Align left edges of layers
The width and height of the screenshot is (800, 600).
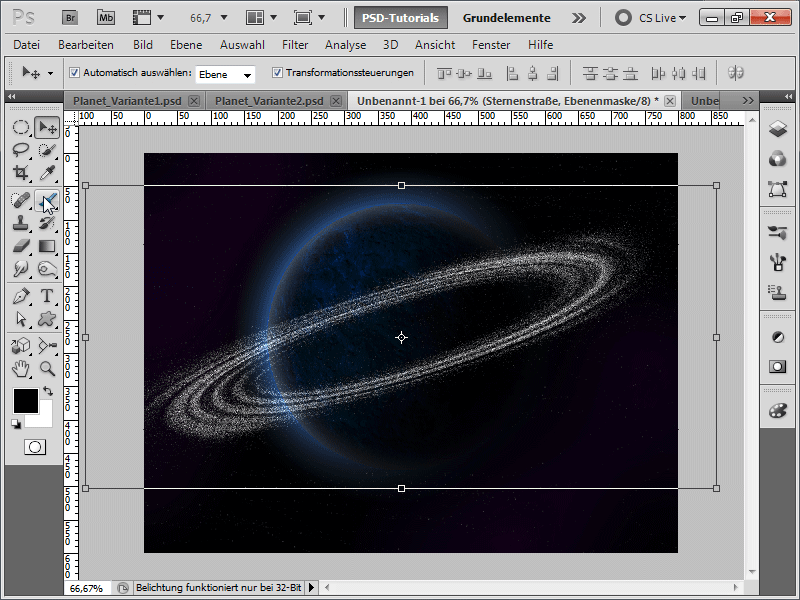click(512, 74)
